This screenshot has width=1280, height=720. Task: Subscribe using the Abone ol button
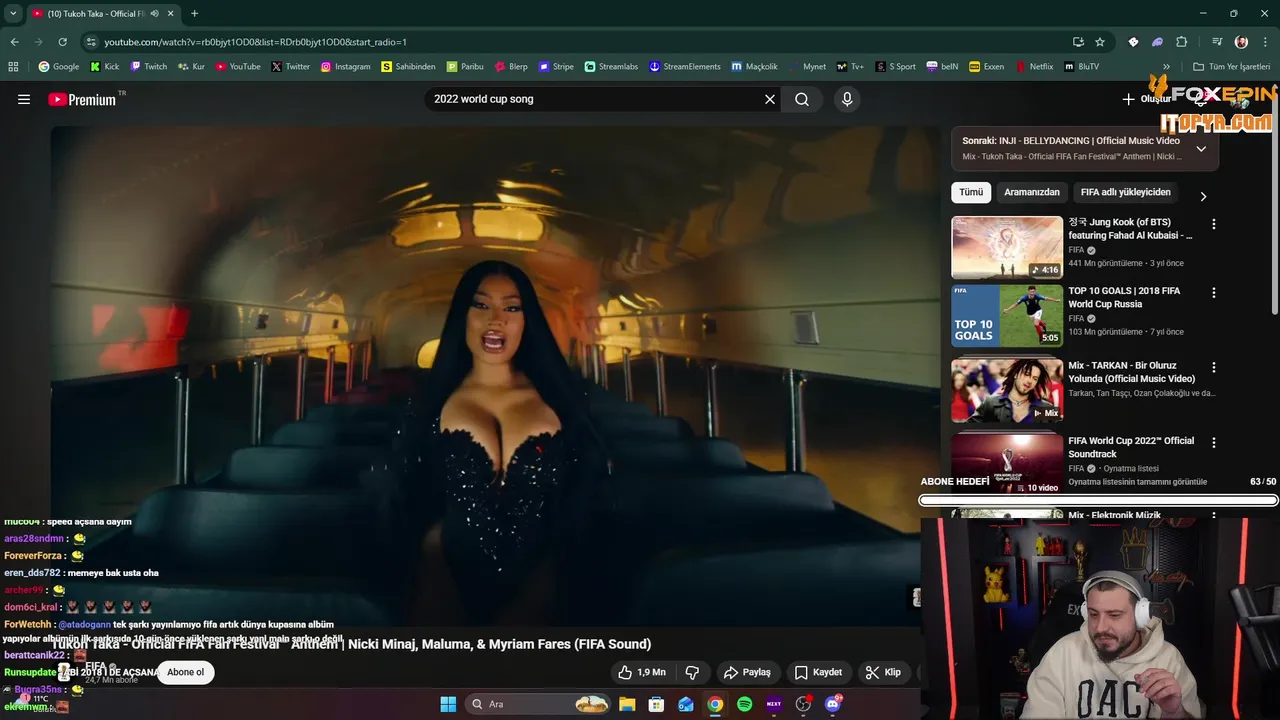click(x=186, y=672)
